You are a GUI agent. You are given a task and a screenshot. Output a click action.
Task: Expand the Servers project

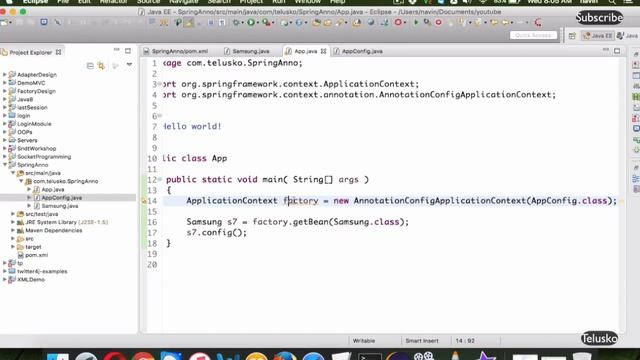[x=5, y=140]
